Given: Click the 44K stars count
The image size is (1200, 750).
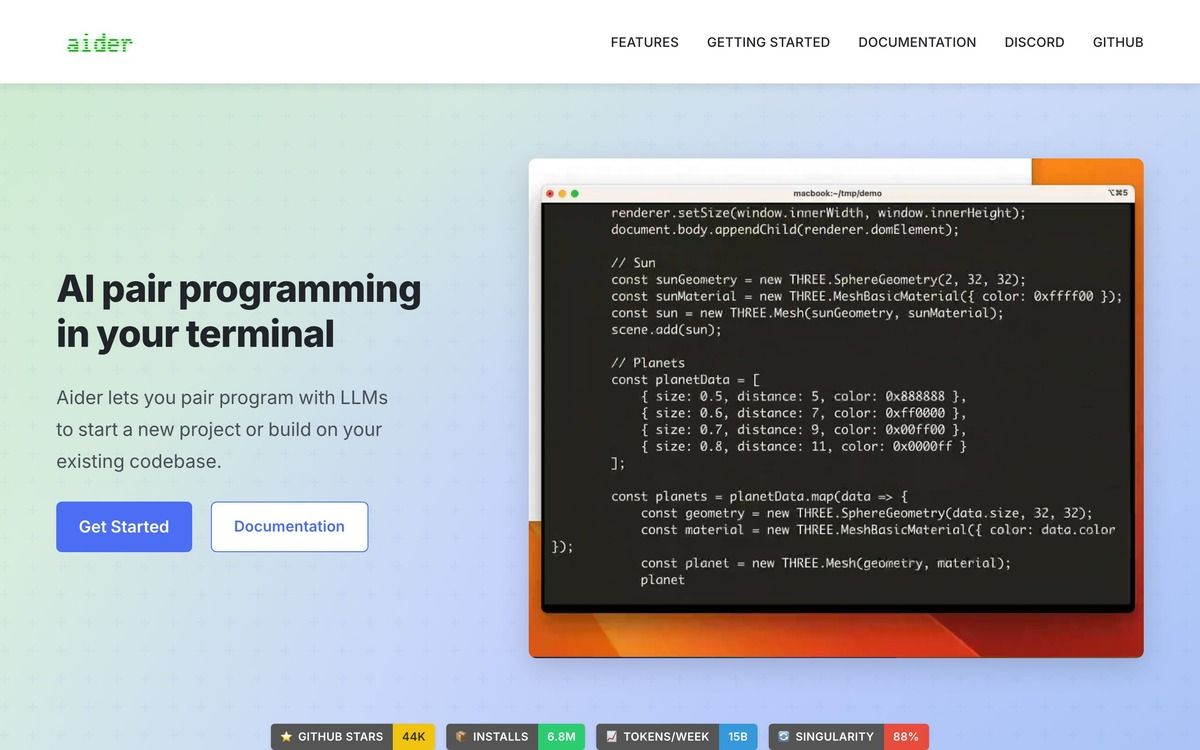Looking at the screenshot, I should click(414, 737).
